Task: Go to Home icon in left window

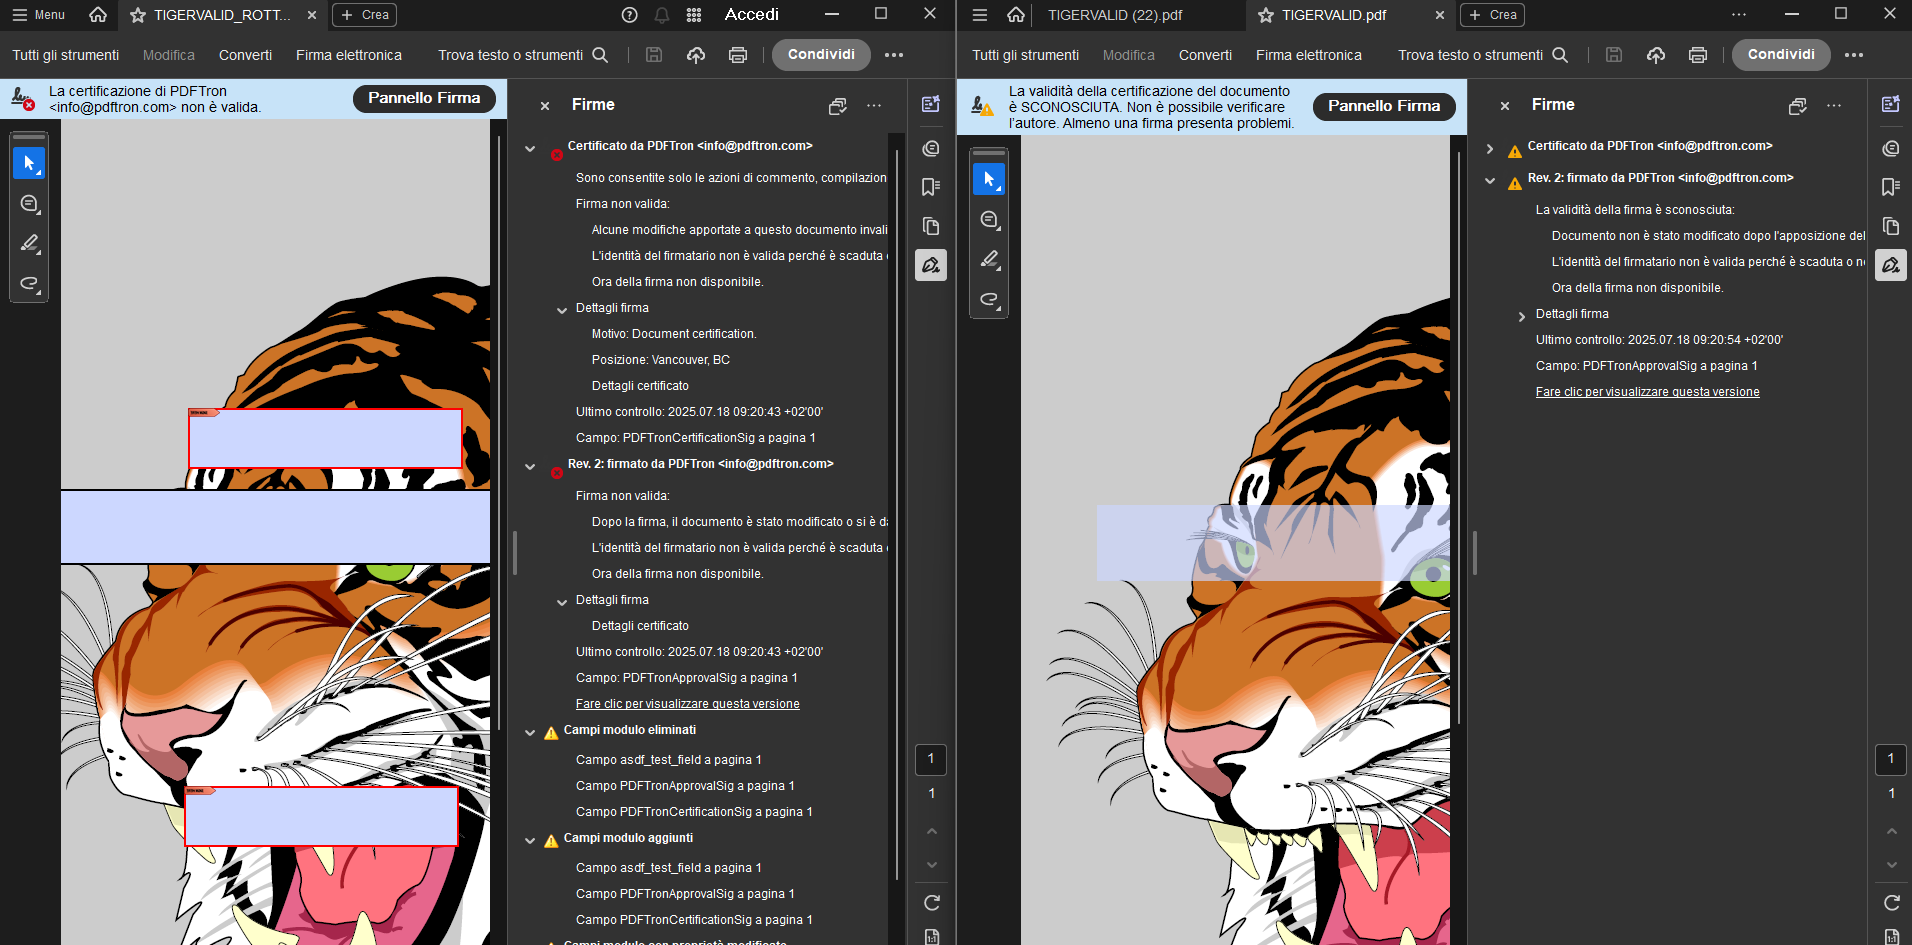Action: tap(98, 15)
